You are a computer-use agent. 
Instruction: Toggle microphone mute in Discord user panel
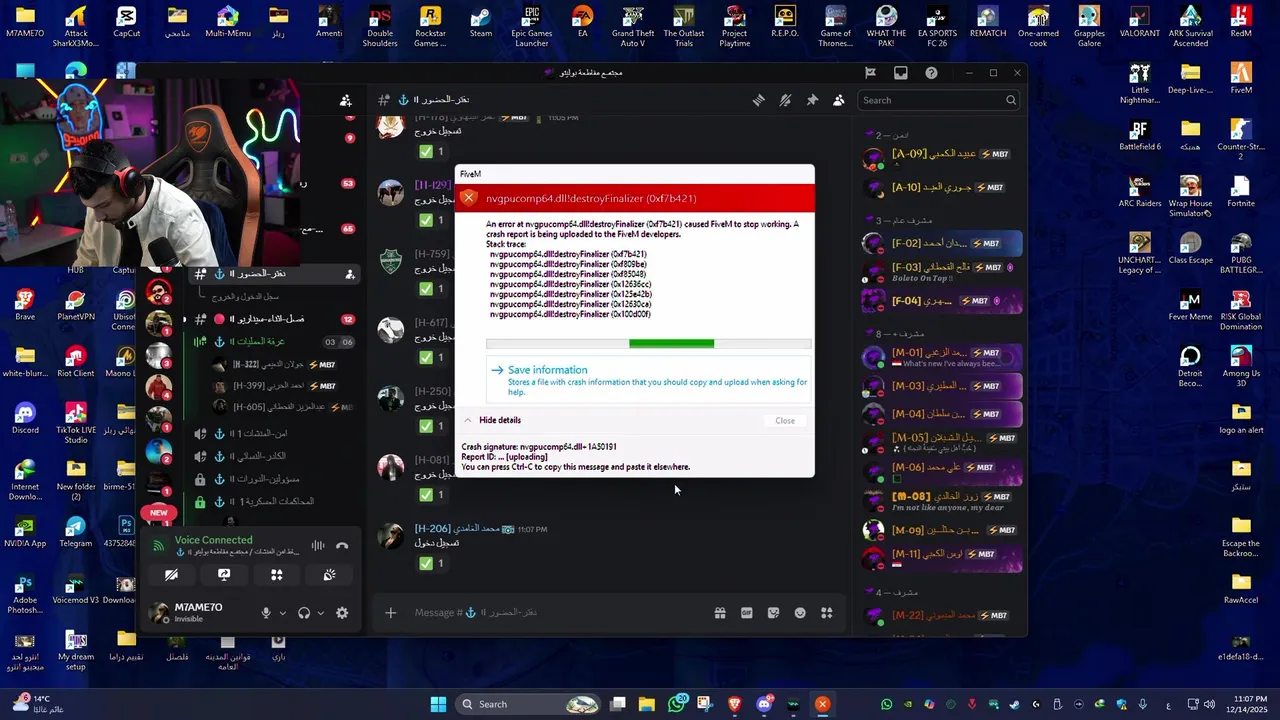tap(266, 613)
